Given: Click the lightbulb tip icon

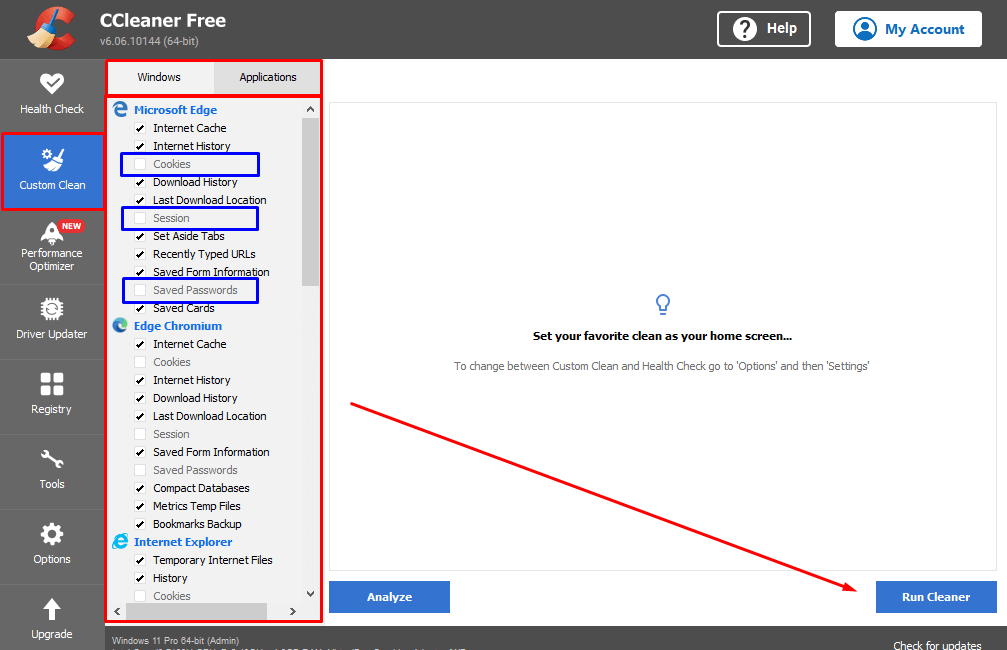Looking at the screenshot, I should click(663, 304).
